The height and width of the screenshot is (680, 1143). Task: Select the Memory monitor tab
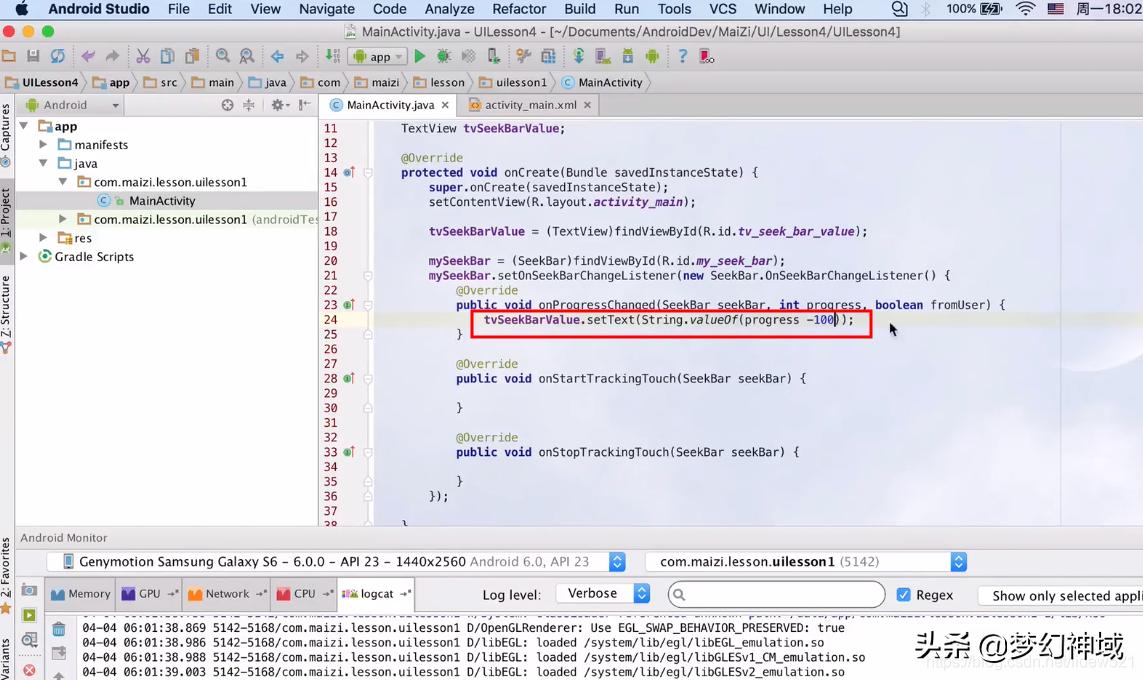(80, 594)
